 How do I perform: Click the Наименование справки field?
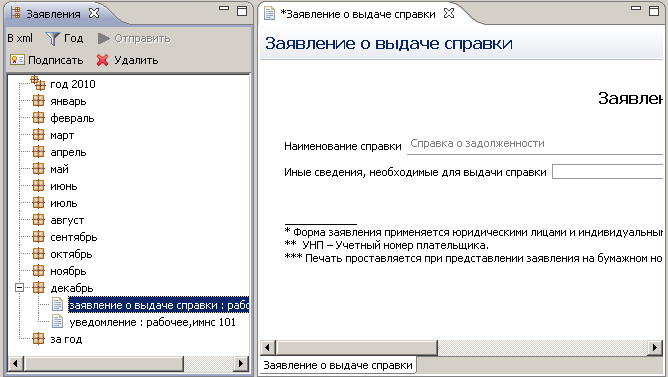535,145
